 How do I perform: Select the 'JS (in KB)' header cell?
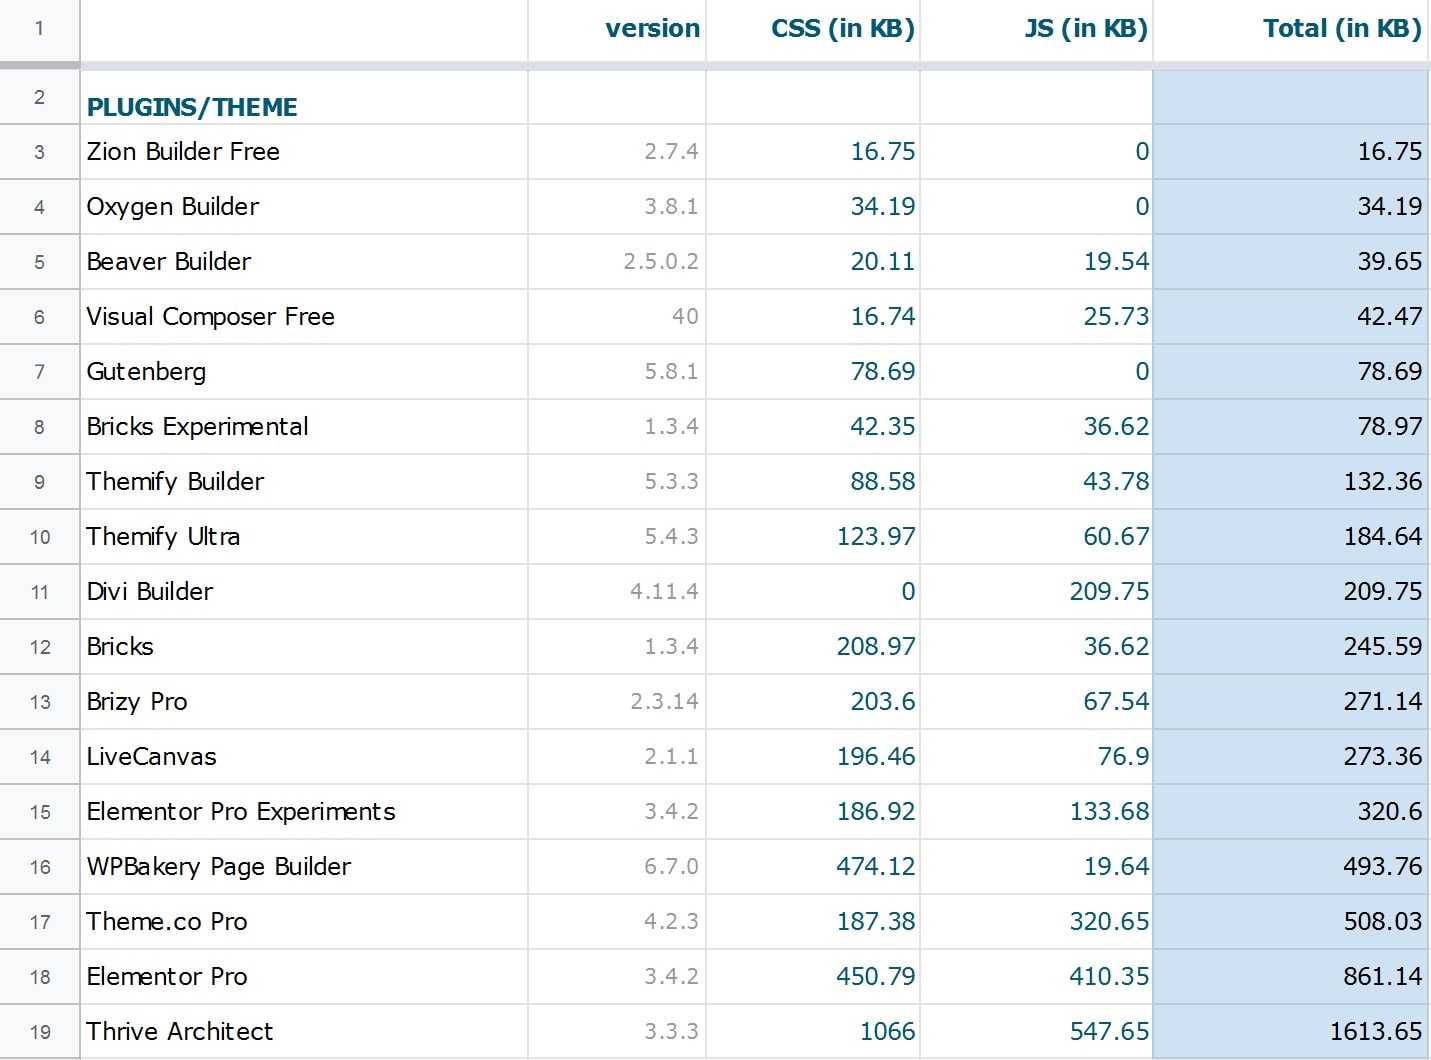pos(1036,29)
